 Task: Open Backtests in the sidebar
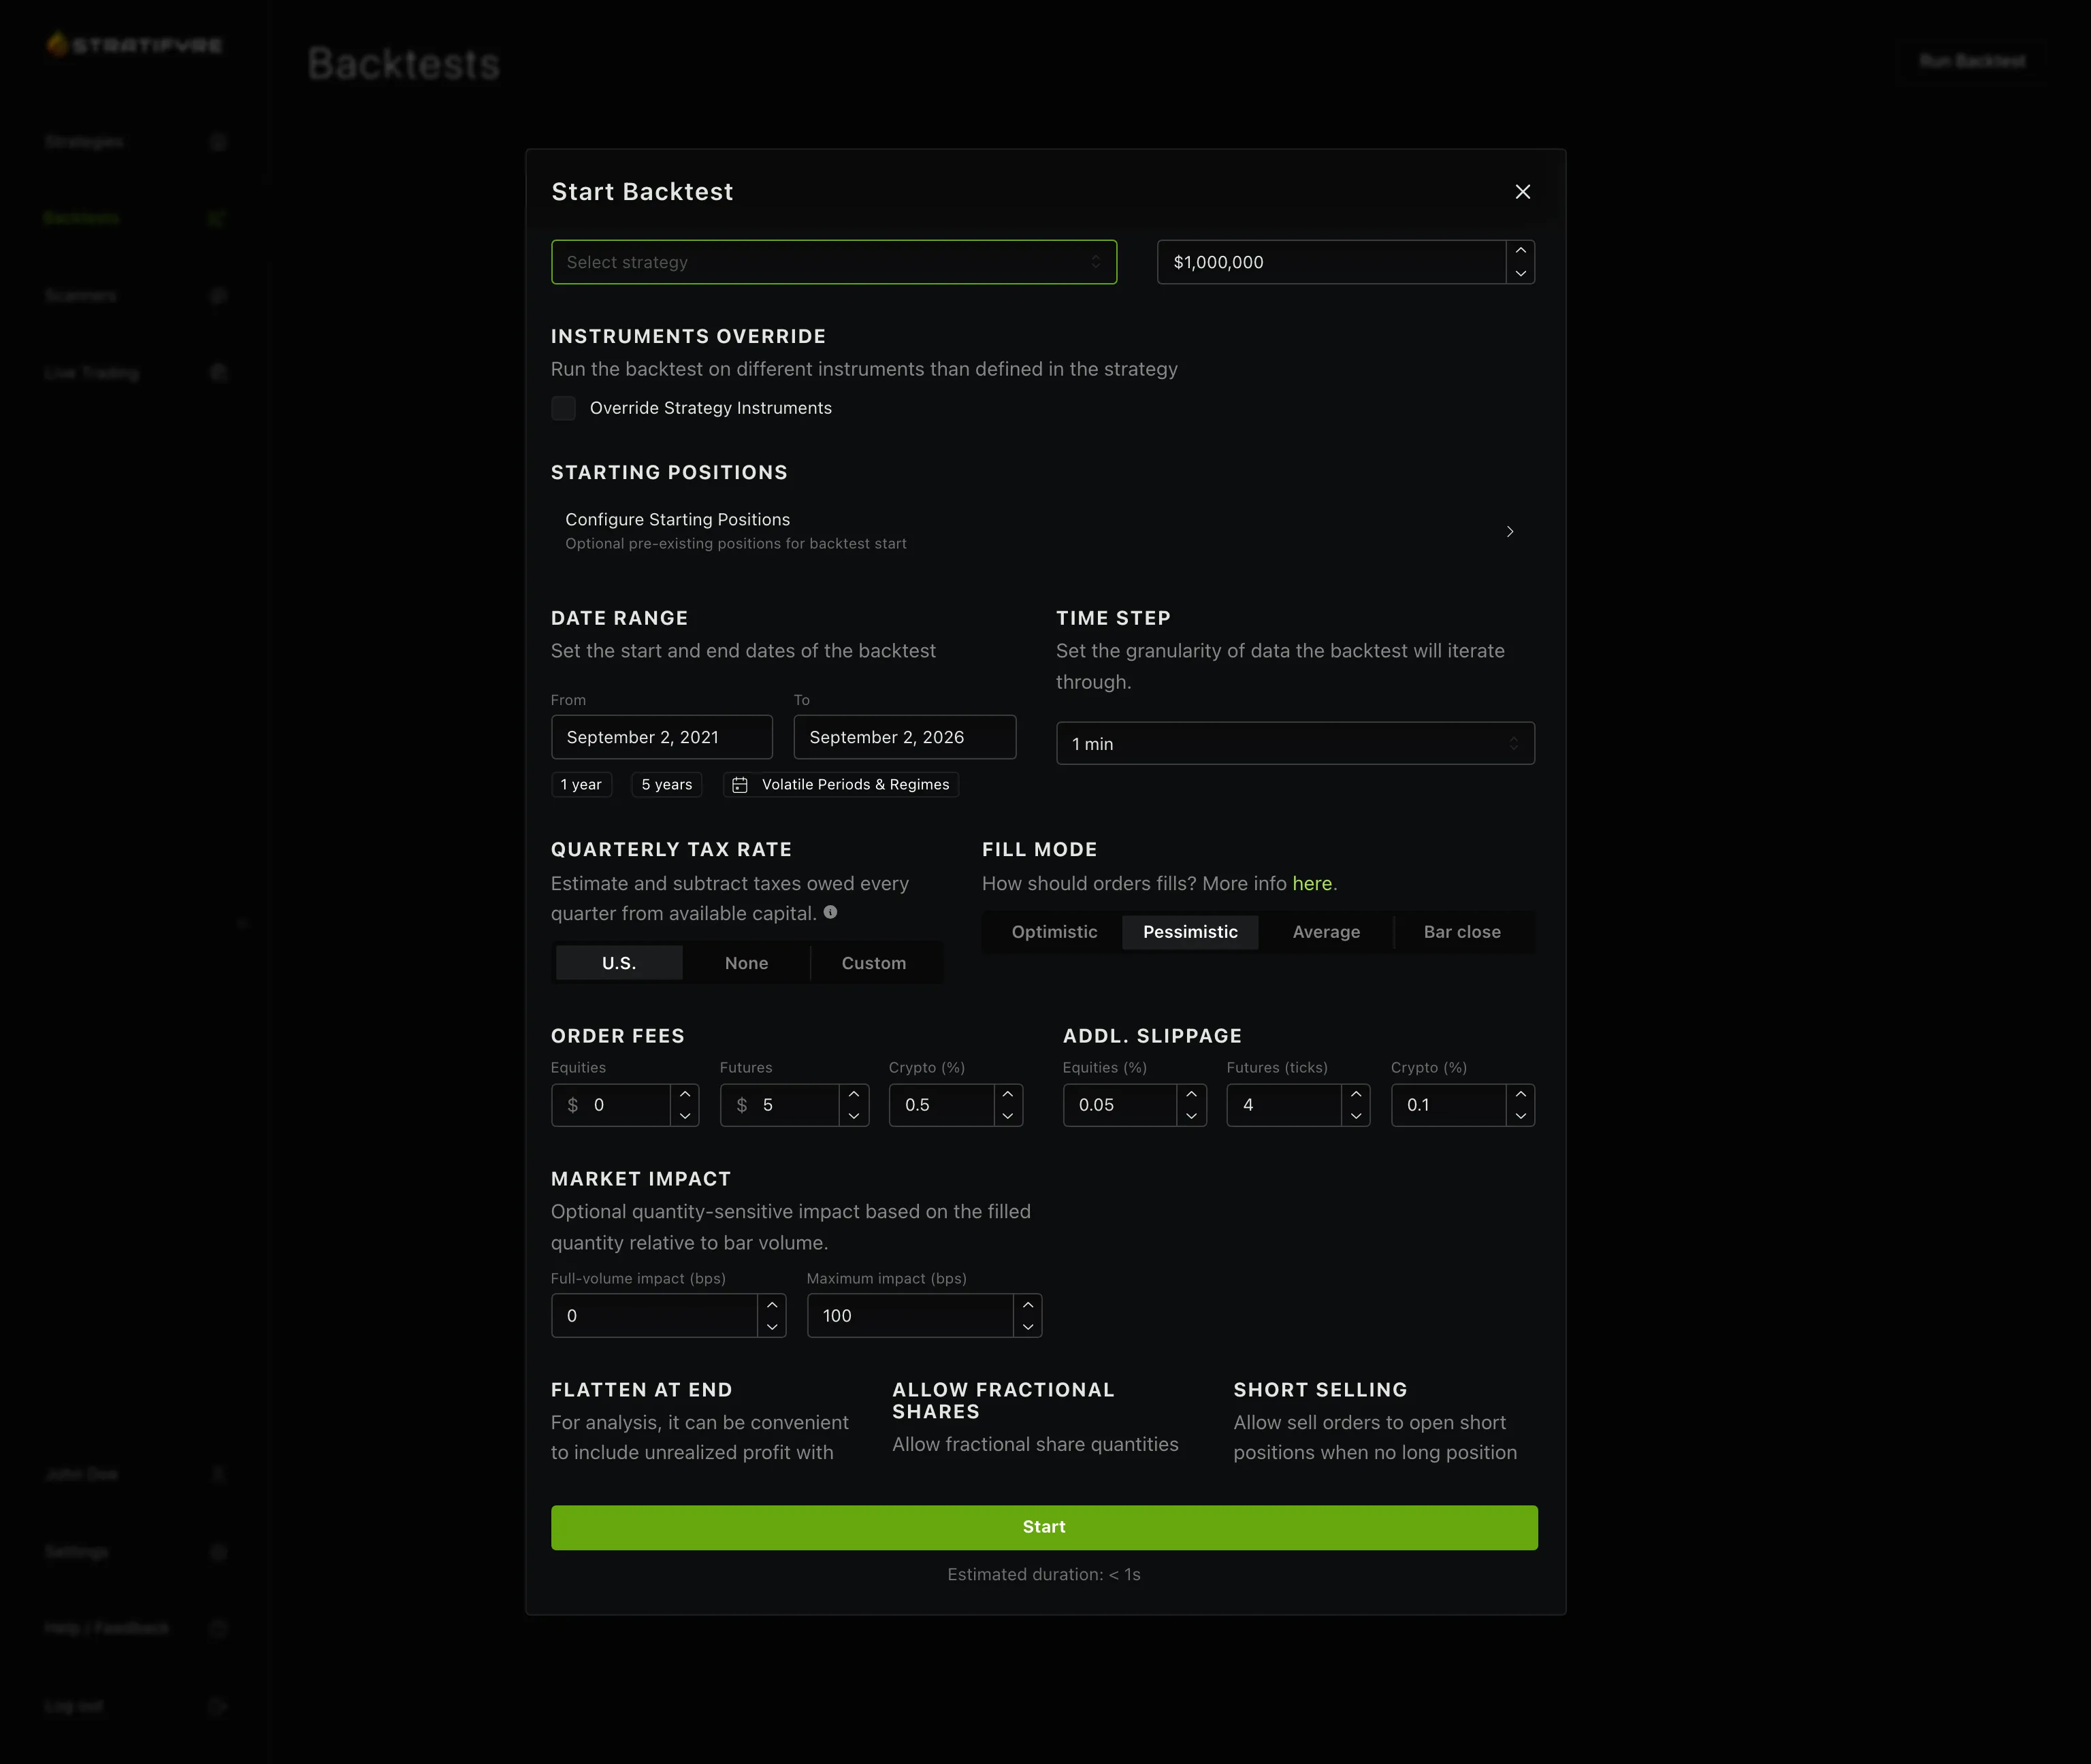click(136, 218)
